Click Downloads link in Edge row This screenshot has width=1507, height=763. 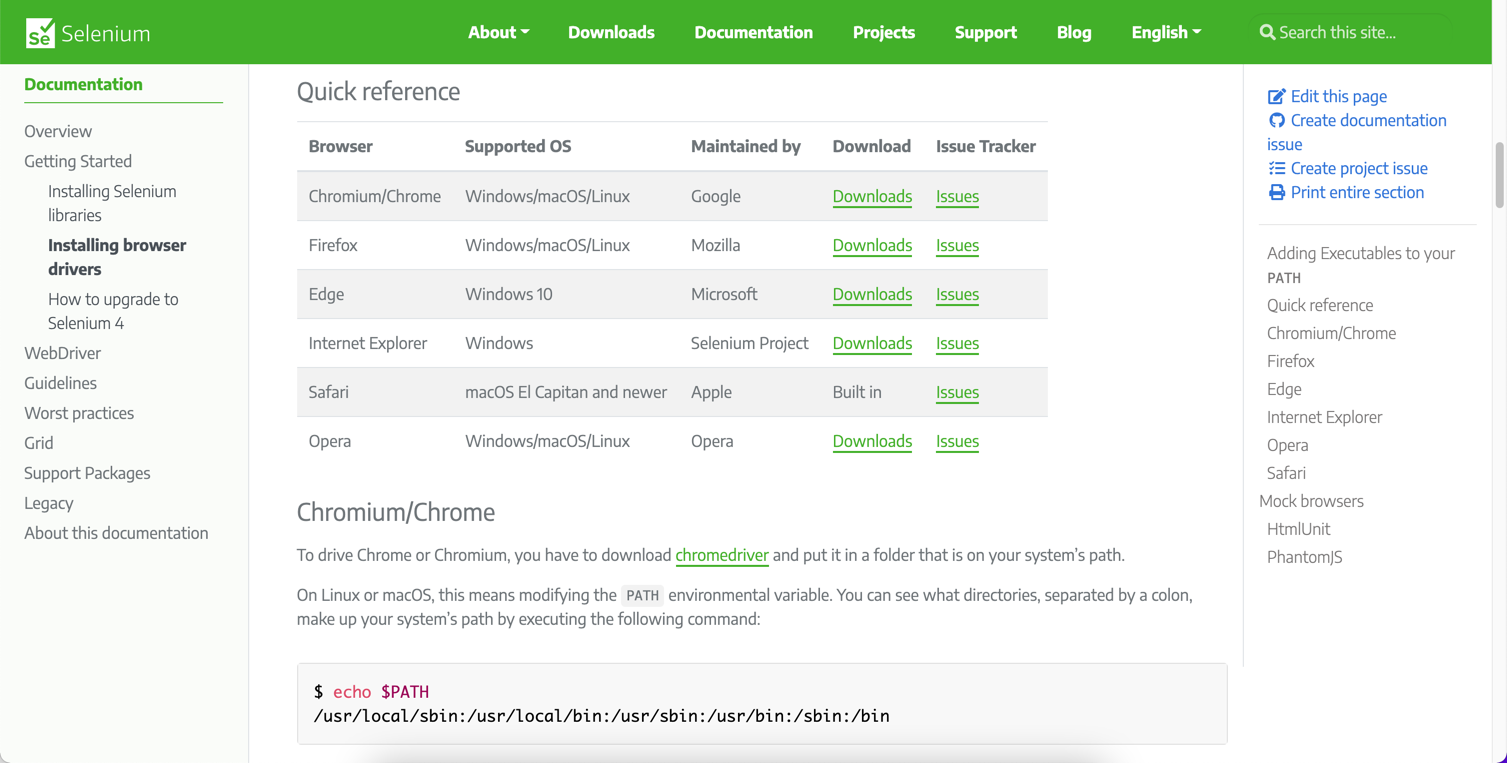pos(872,294)
